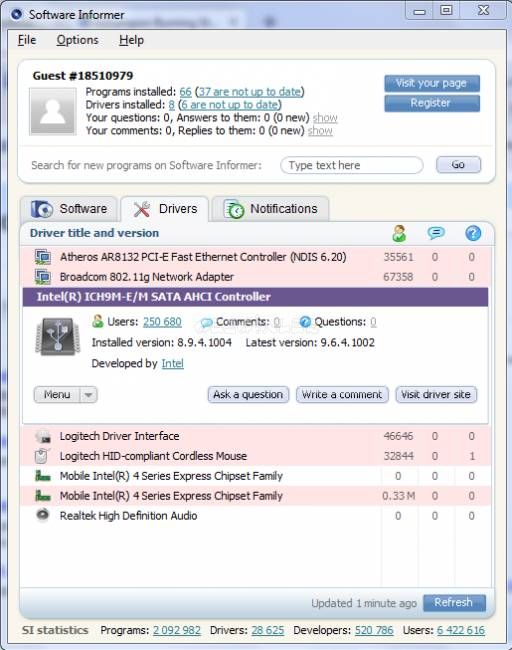Click the highlighted Mobile Intel chipset icon

pyautogui.click(x=43, y=496)
